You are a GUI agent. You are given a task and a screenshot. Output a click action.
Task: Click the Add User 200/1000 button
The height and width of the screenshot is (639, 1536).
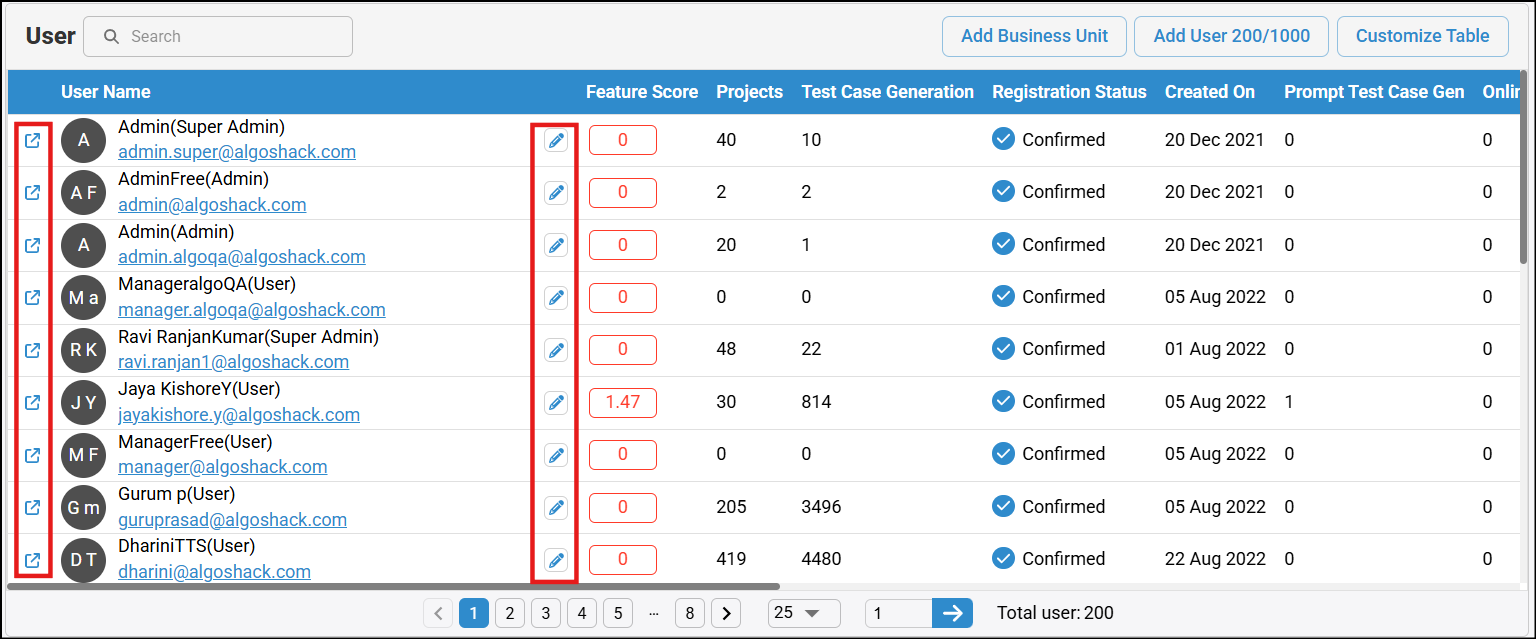[x=1231, y=36]
